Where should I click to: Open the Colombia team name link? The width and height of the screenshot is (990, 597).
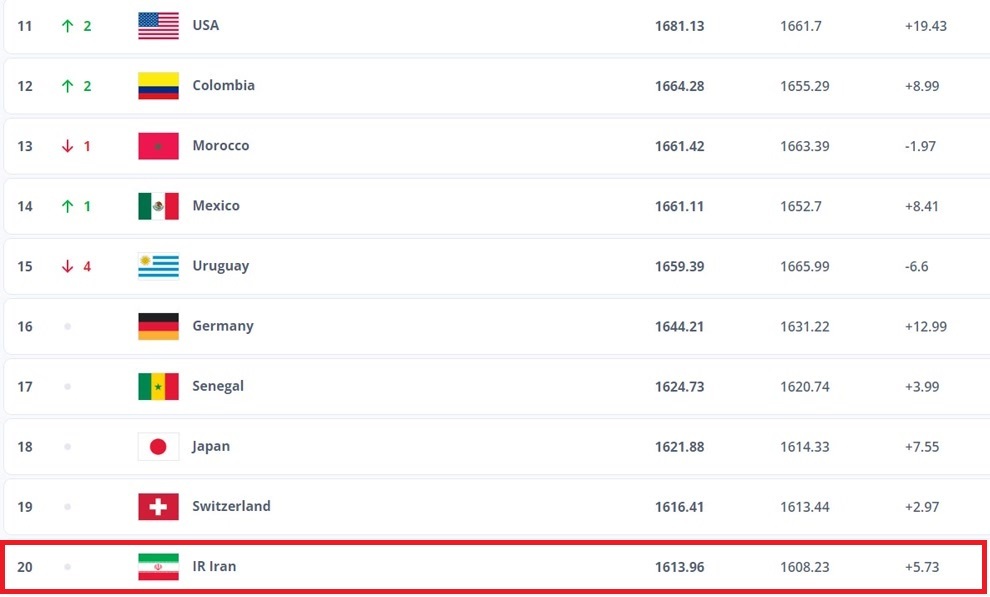click(x=223, y=86)
